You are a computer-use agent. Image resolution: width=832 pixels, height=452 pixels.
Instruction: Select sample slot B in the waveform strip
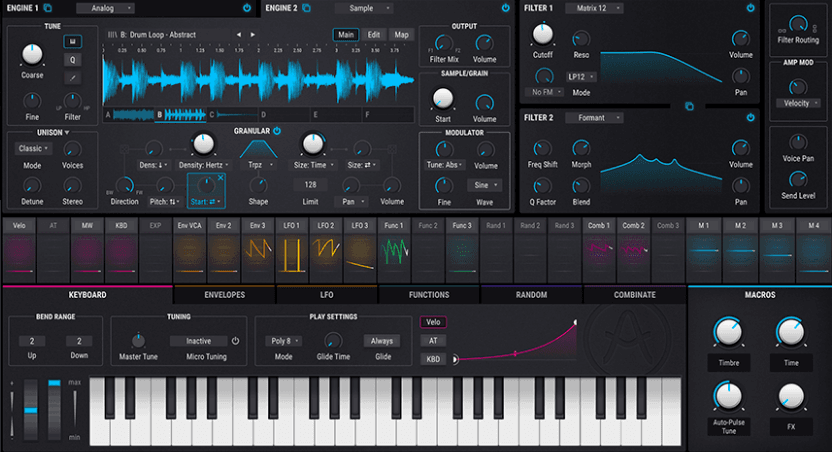pos(159,115)
